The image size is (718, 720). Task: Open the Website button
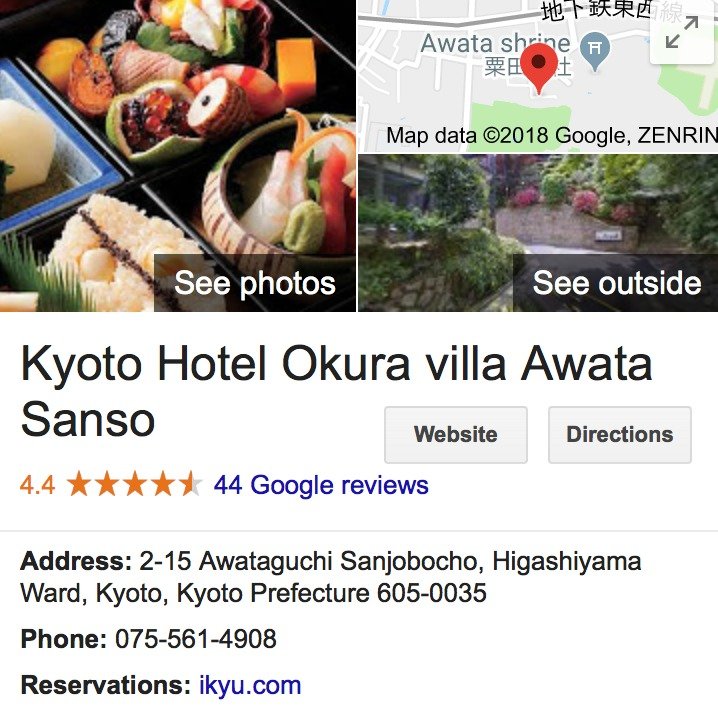[x=456, y=434]
